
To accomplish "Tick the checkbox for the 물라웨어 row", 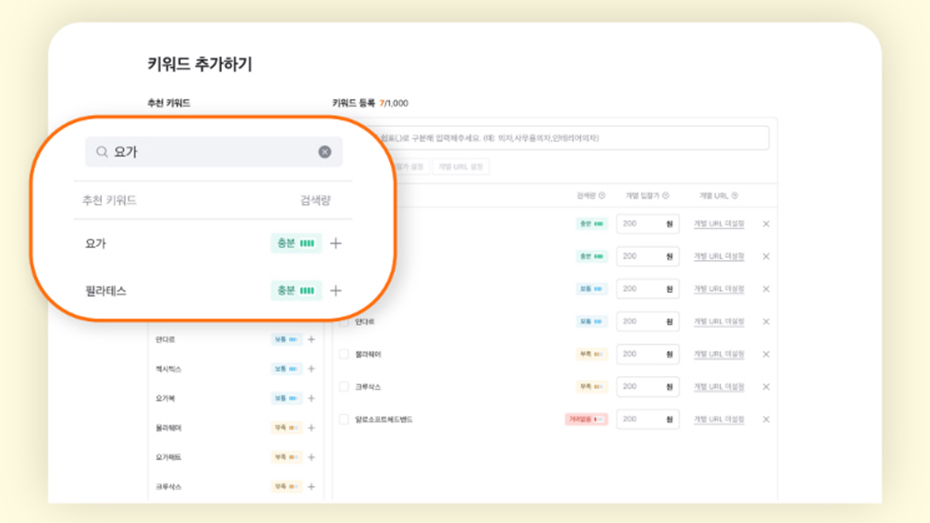I will click(344, 354).
